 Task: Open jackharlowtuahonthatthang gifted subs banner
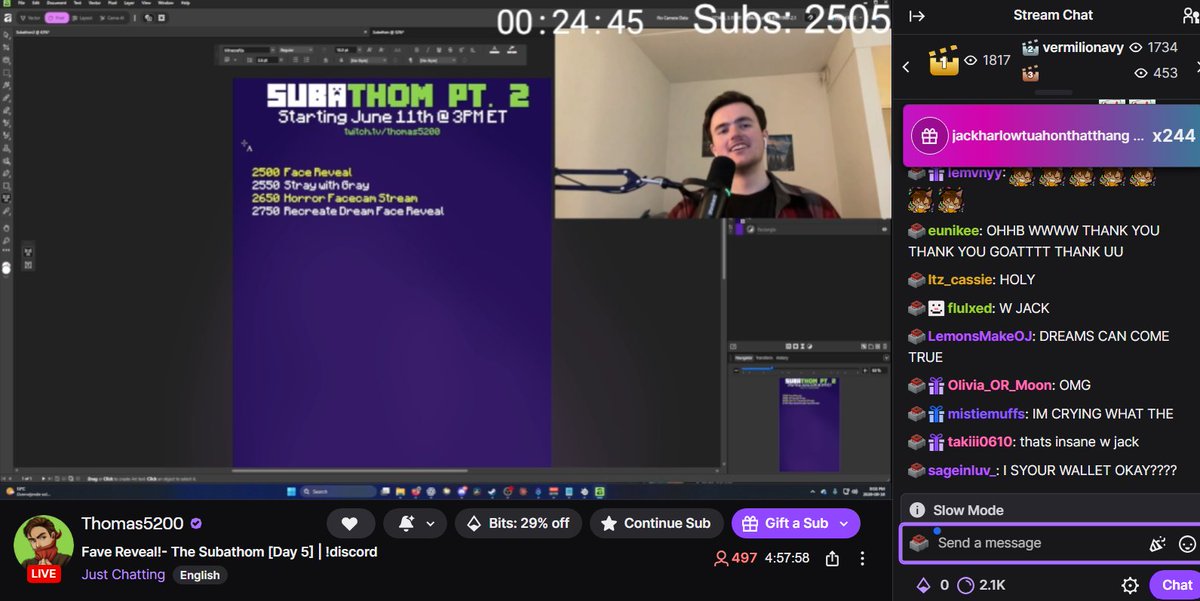tap(1050, 135)
